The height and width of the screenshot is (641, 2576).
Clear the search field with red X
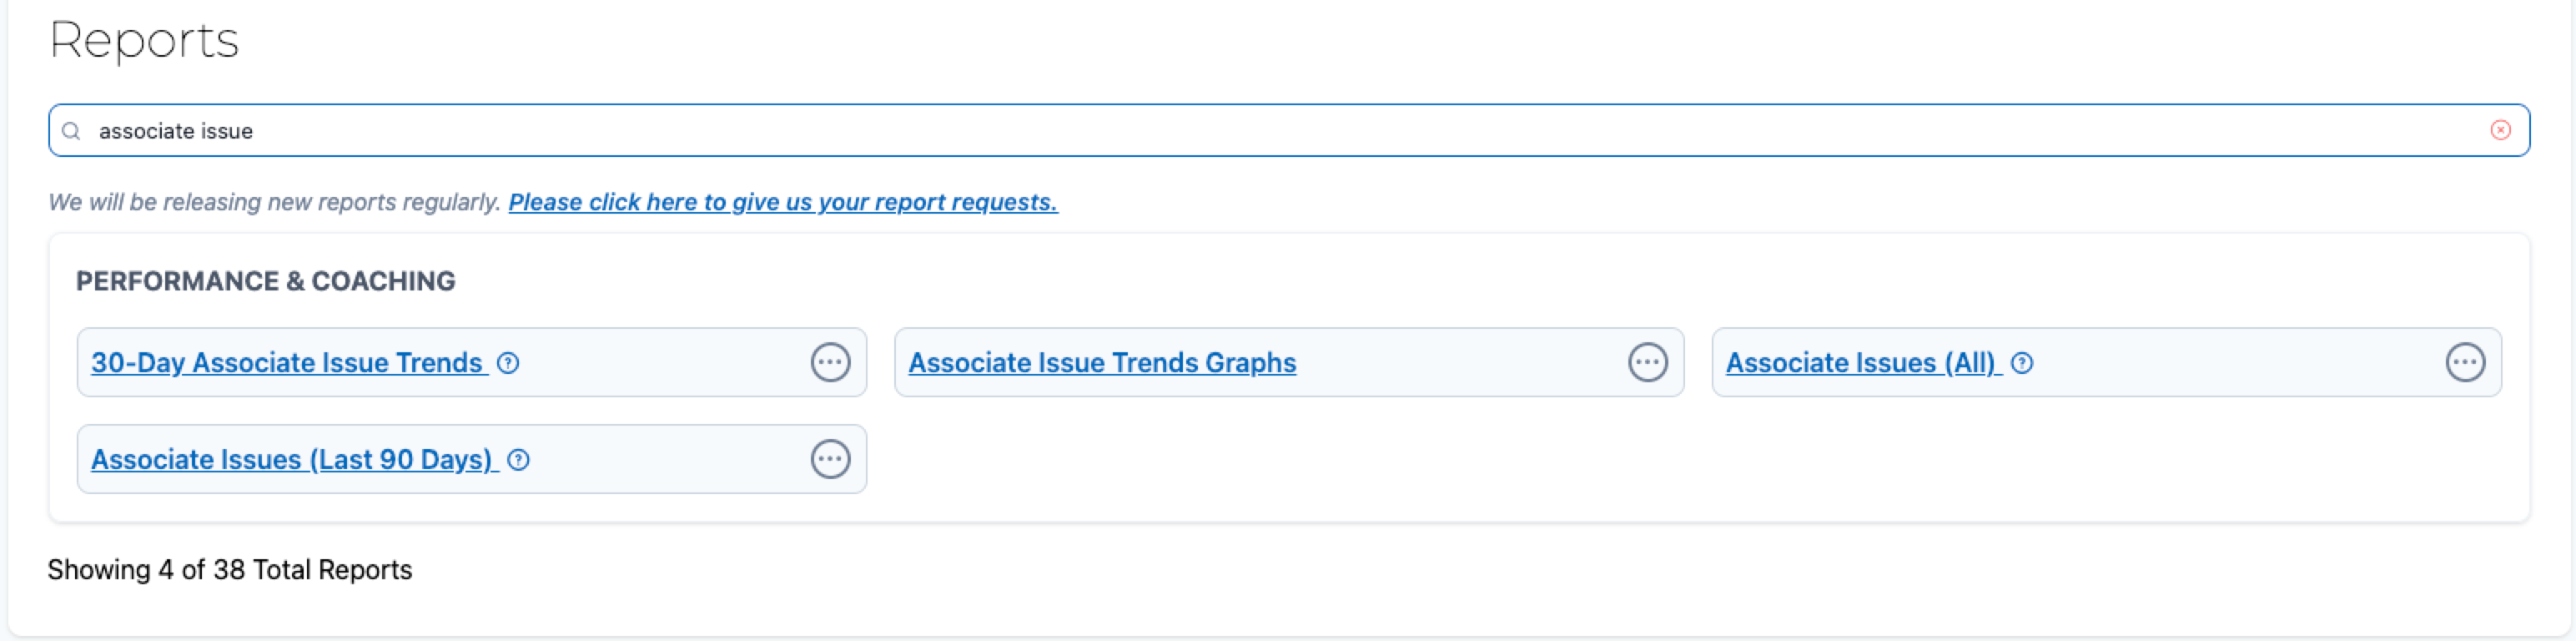(x=2500, y=130)
